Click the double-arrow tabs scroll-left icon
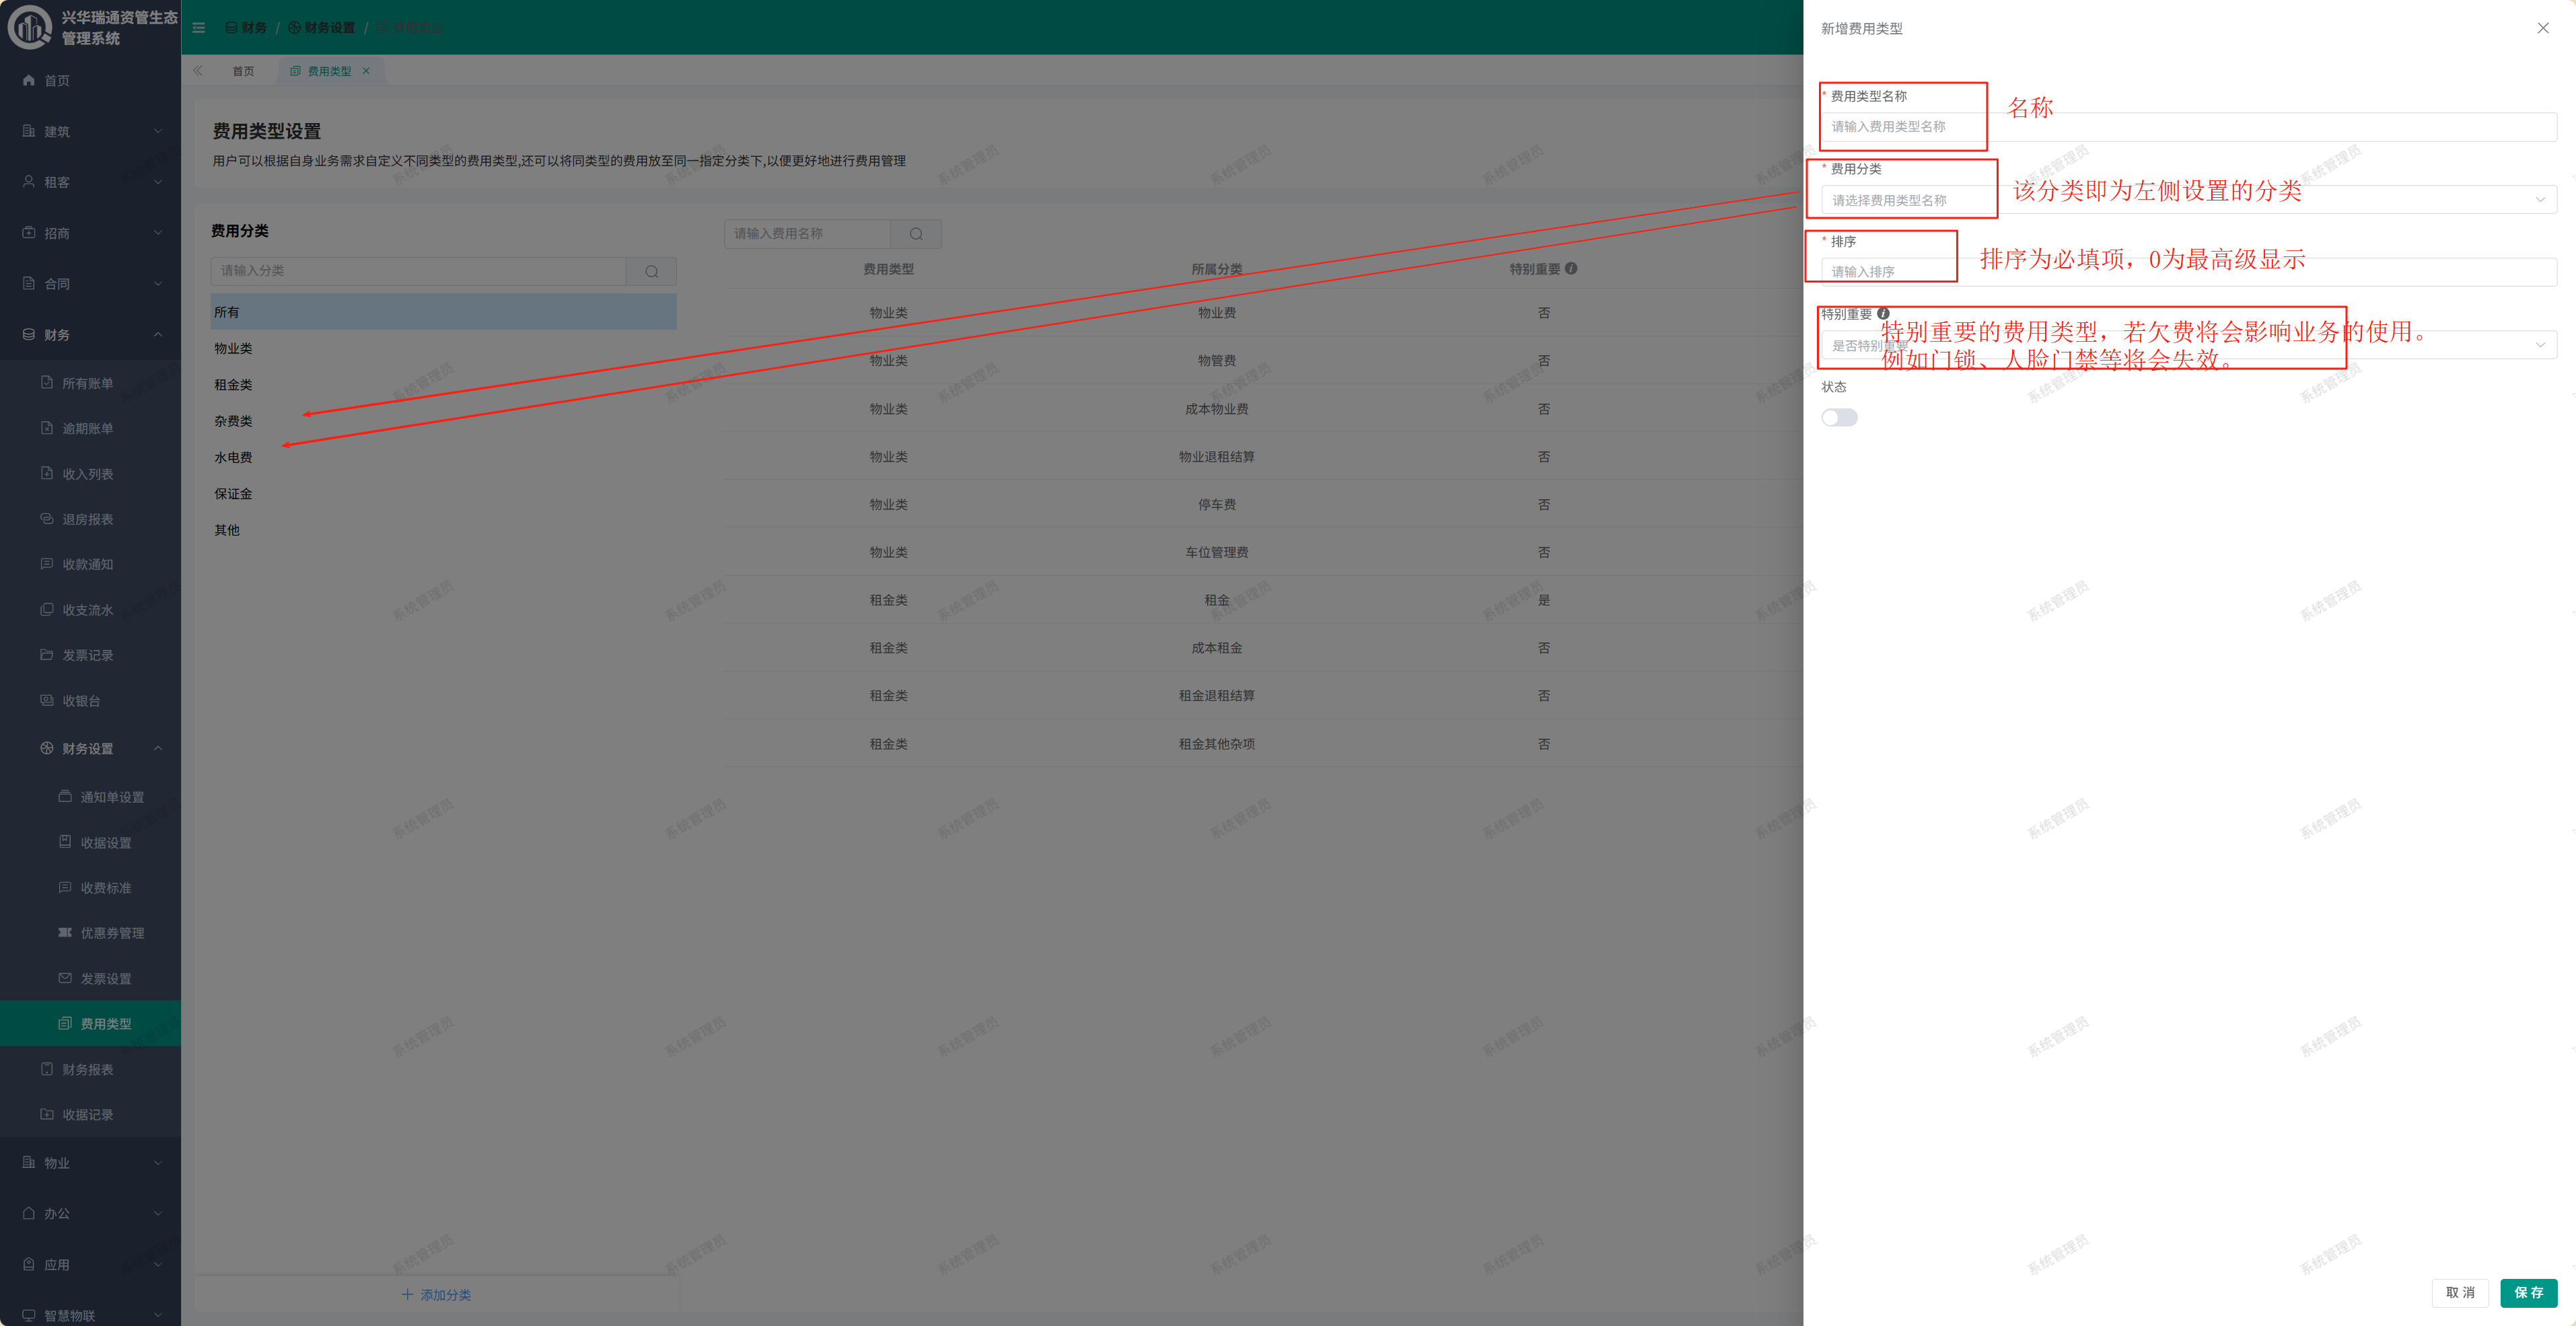 pyautogui.click(x=198, y=71)
